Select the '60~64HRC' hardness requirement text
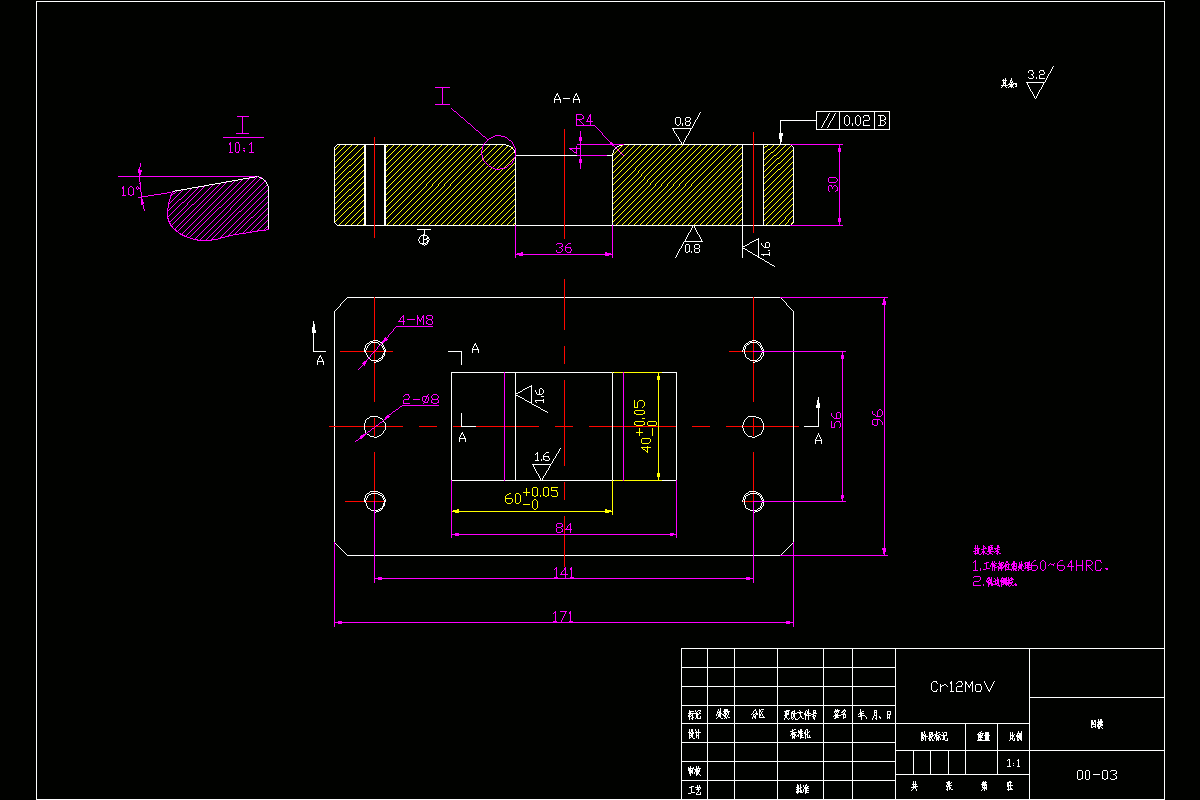Image resolution: width=1200 pixels, height=800 pixels. pos(1069,566)
